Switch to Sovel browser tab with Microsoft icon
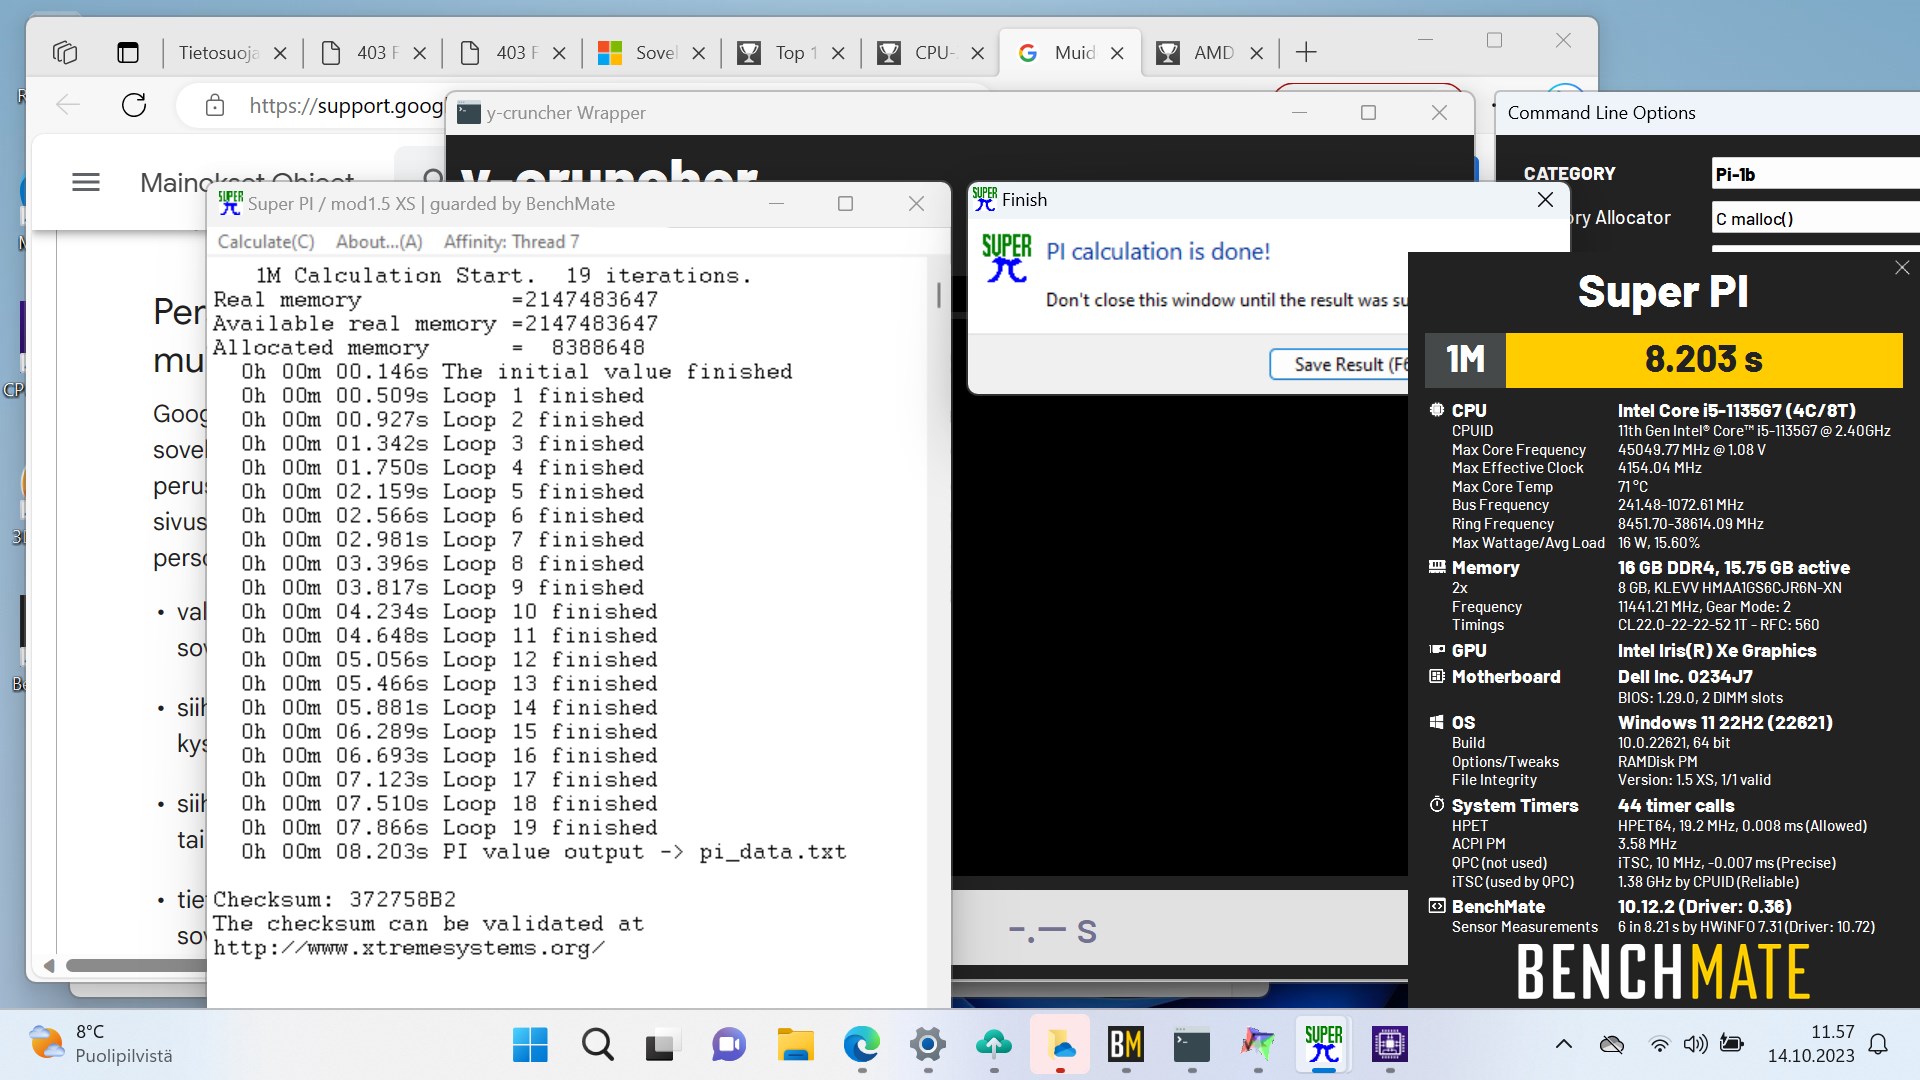 click(x=640, y=53)
